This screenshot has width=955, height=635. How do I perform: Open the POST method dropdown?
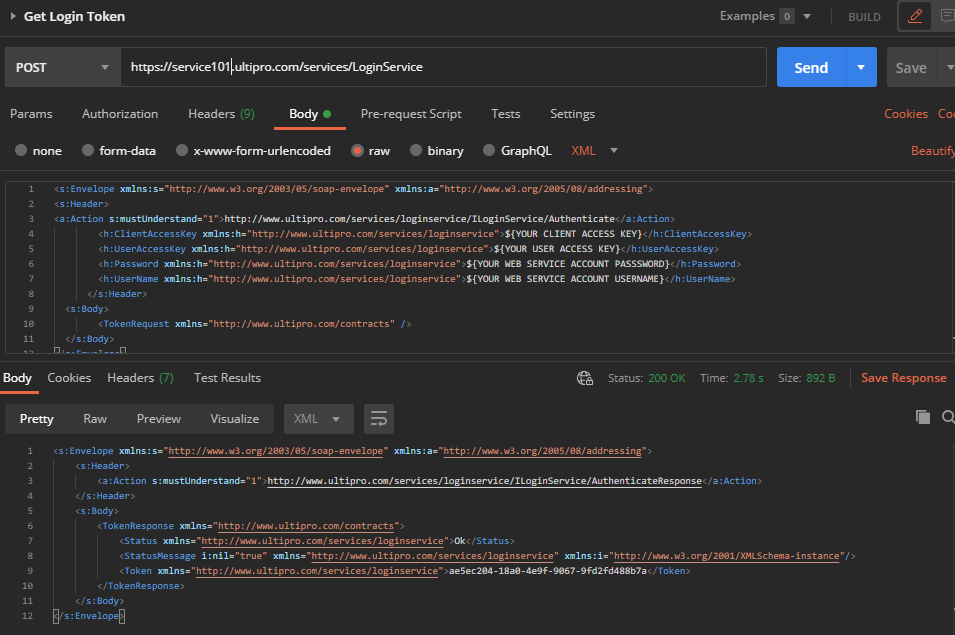coord(63,67)
